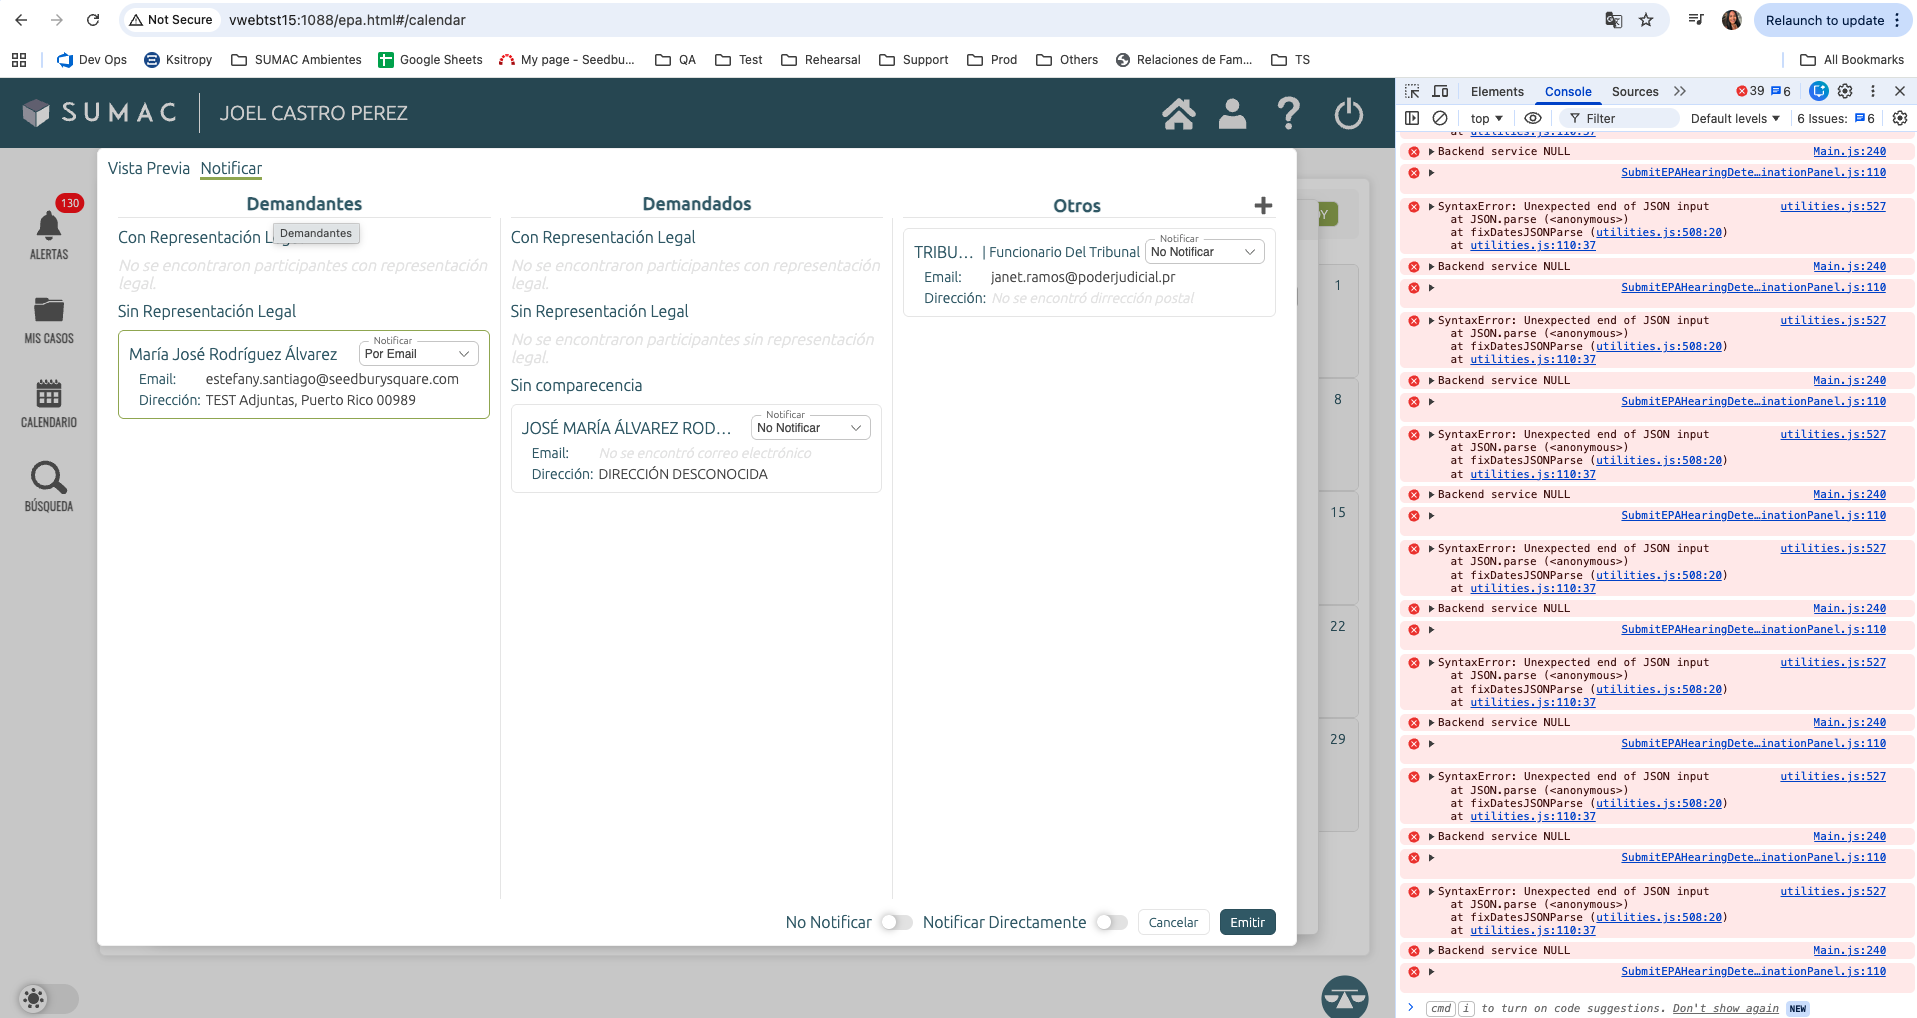Add participant with Otros plus icon
Screen dimensions: 1917x1018
pyautogui.click(x=1263, y=205)
